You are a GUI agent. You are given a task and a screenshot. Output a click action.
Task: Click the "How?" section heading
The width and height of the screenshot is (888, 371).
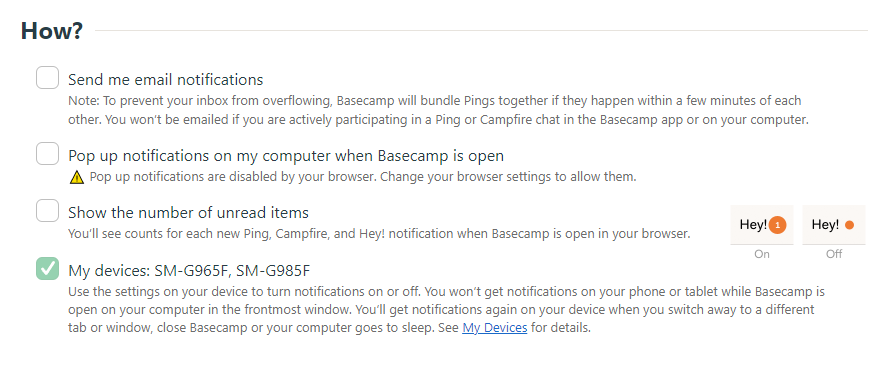tap(52, 31)
